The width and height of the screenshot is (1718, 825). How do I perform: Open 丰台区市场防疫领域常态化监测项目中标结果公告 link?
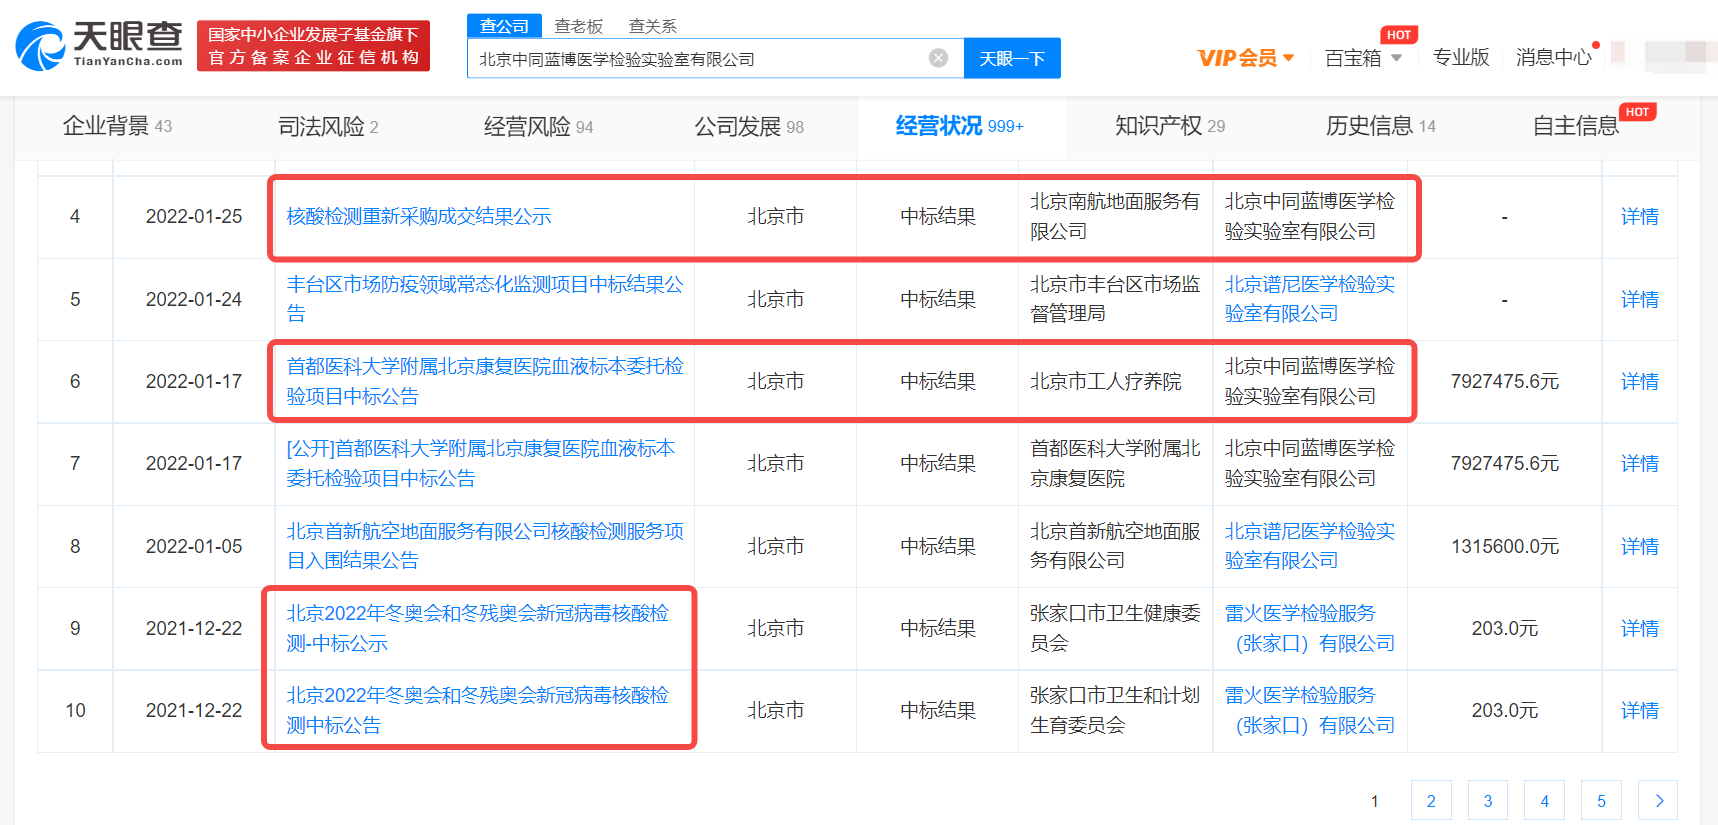pyautogui.click(x=485, y=299)
